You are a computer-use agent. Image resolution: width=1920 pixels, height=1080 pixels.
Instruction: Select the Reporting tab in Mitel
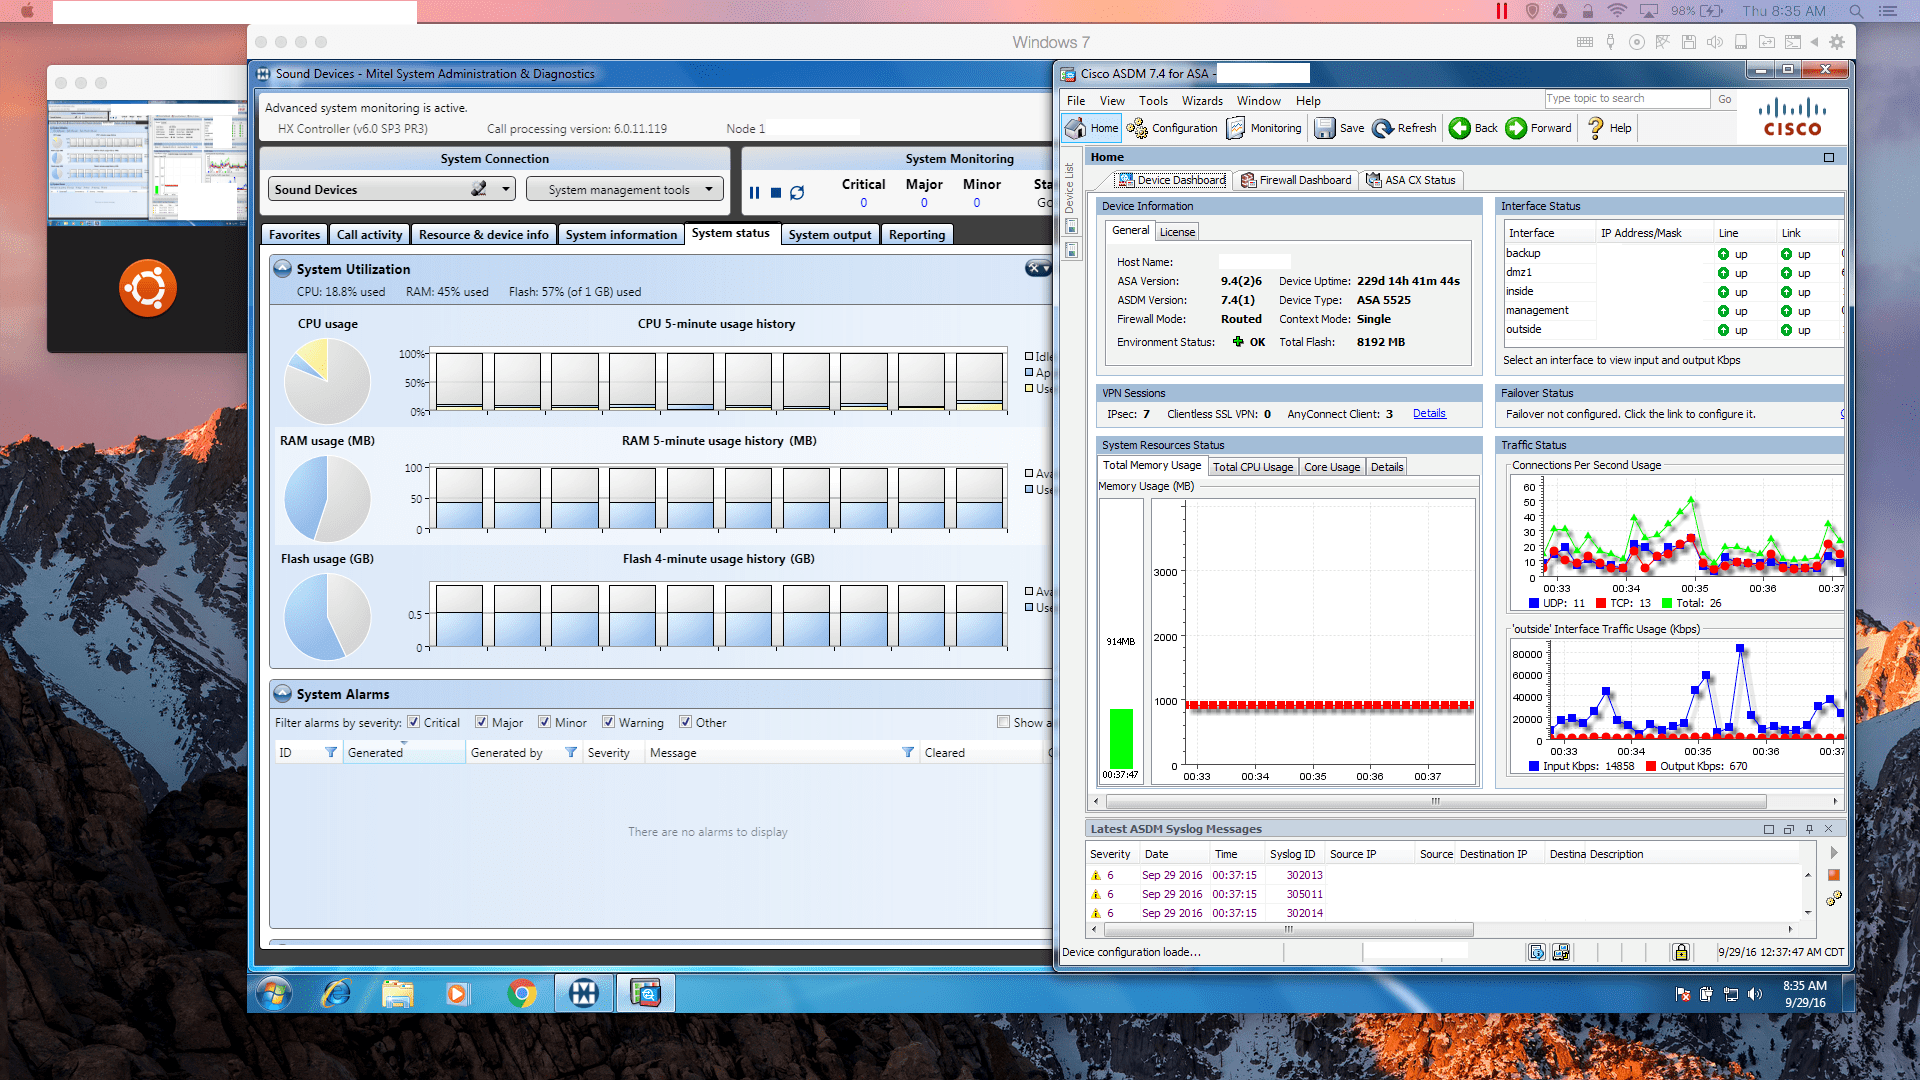[917, 234]
